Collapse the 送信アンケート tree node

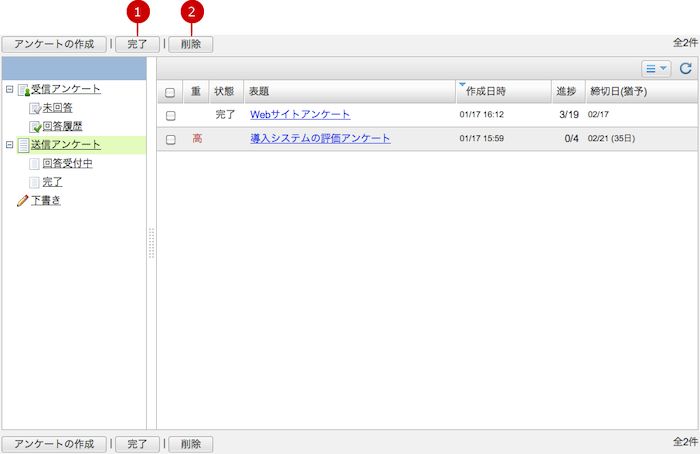(9, 145)
